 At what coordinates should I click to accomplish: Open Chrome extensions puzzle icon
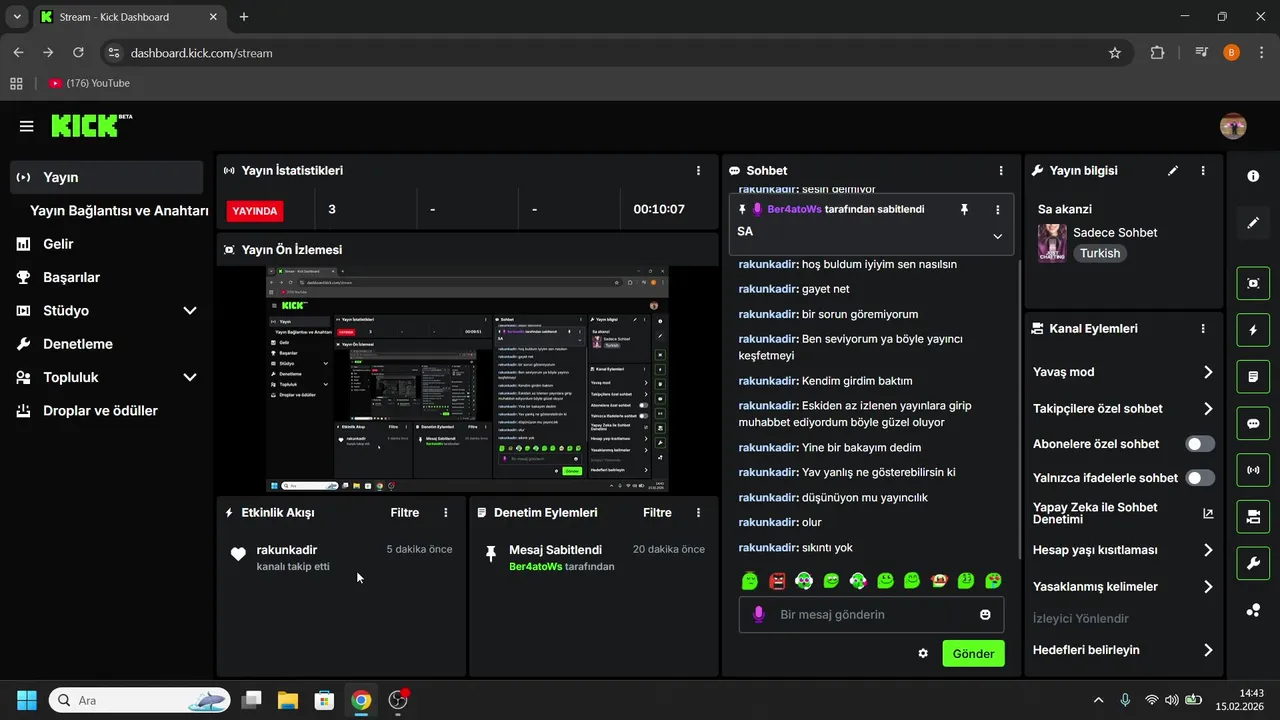point(1157,53)
